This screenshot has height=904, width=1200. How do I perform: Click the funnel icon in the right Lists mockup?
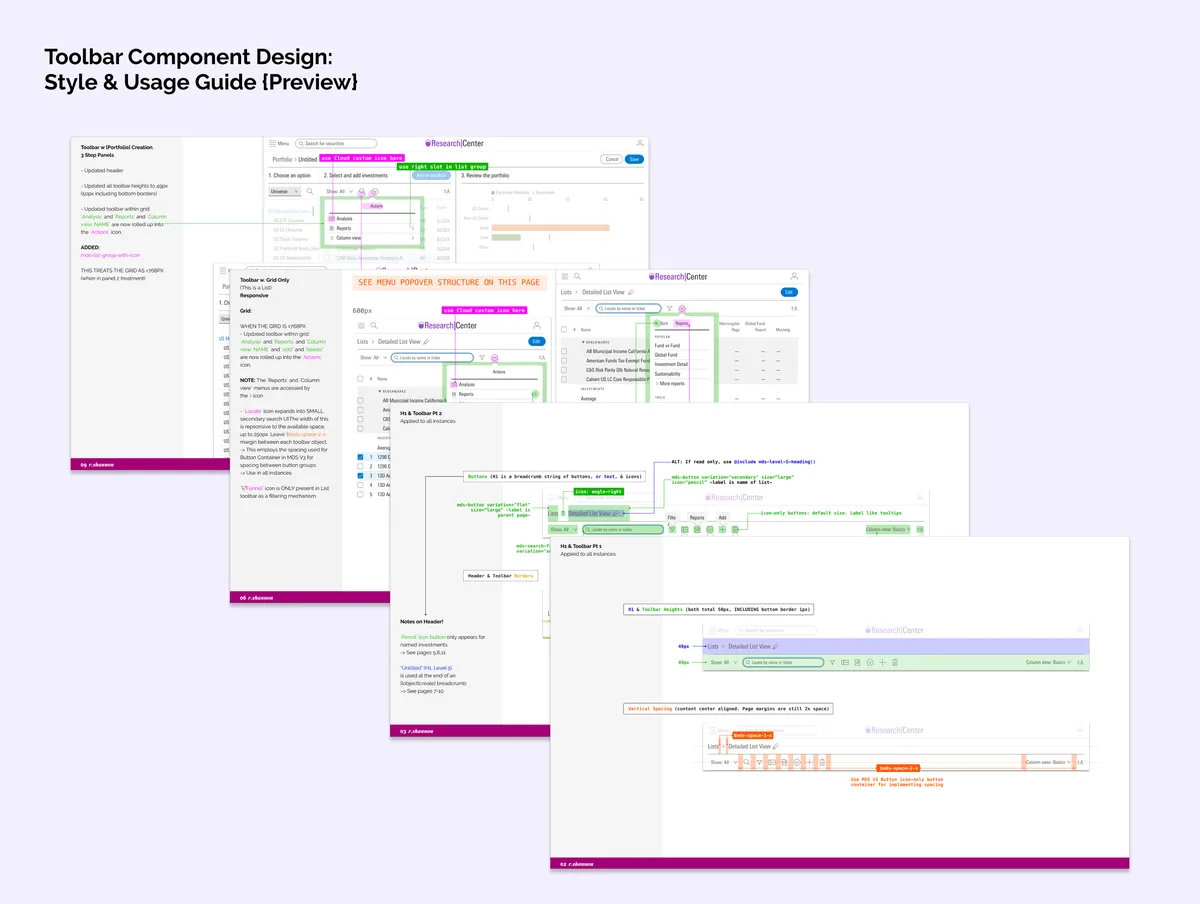[x=670, y=309]
